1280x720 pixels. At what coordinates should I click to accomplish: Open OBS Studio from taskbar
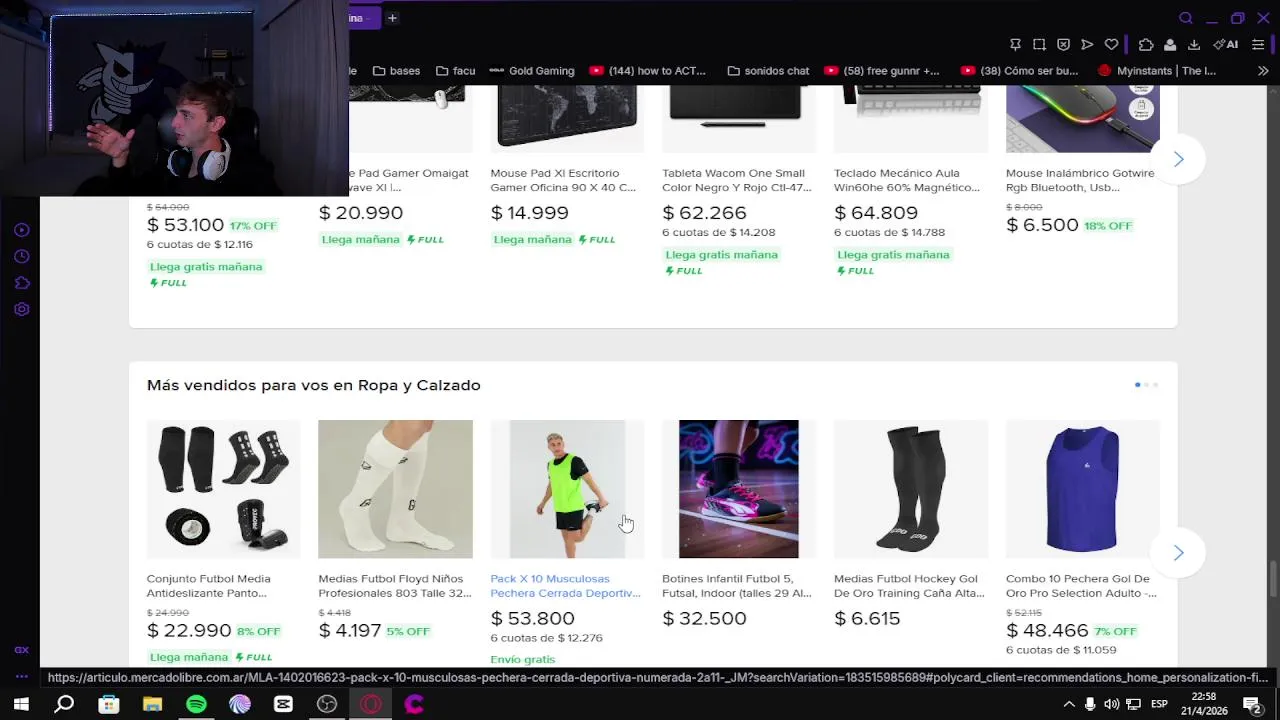click(x=327, y=704)
